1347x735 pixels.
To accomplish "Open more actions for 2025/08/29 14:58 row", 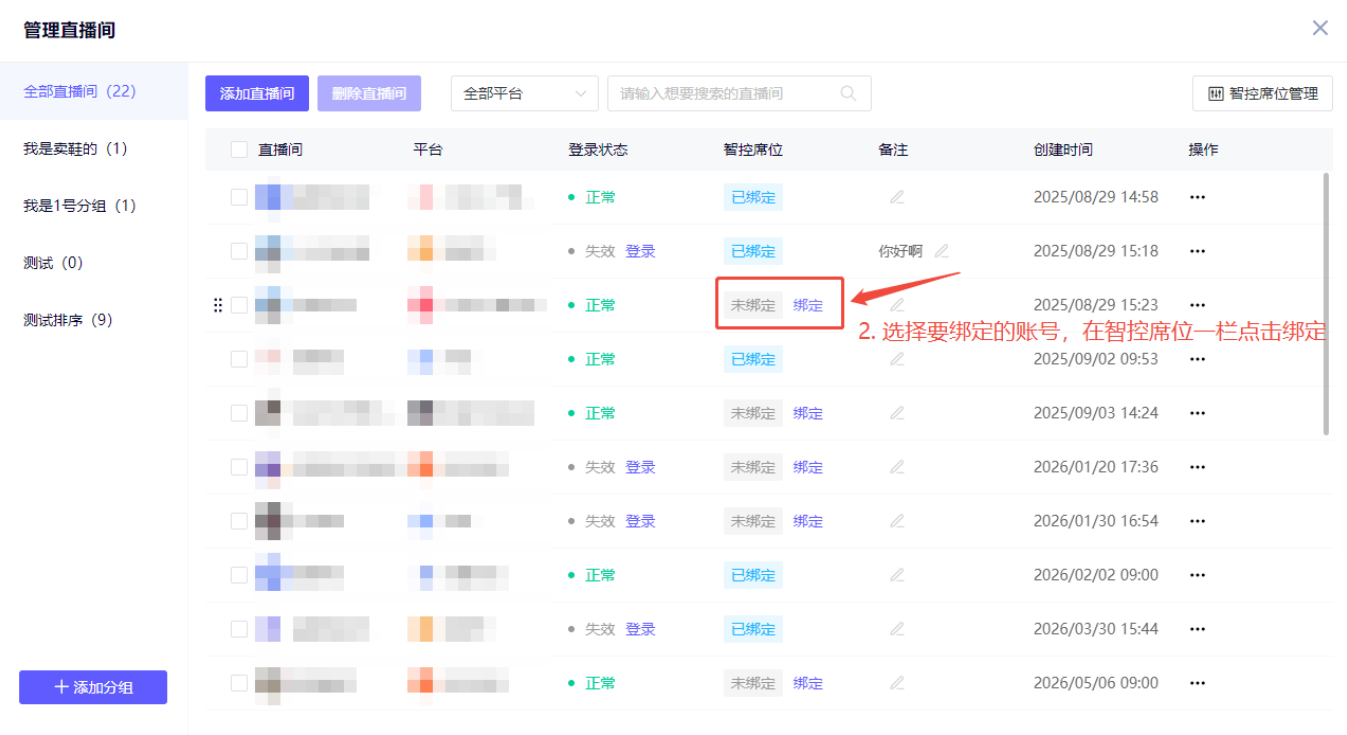I will tap(1197, 197).
